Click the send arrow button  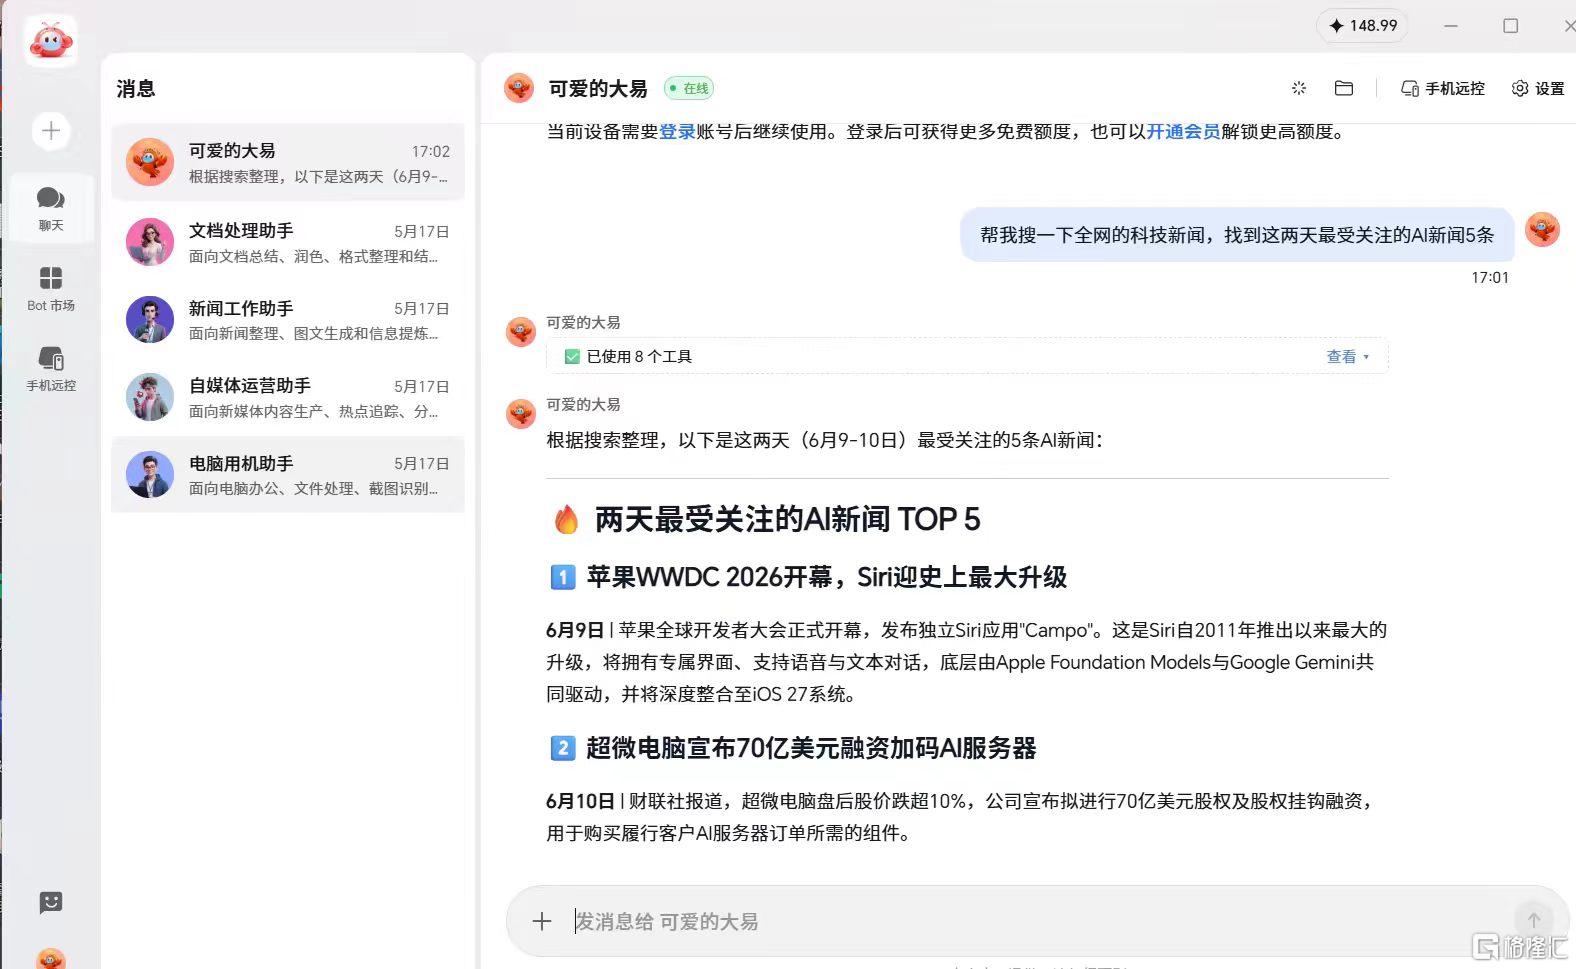pos(1534,920)
